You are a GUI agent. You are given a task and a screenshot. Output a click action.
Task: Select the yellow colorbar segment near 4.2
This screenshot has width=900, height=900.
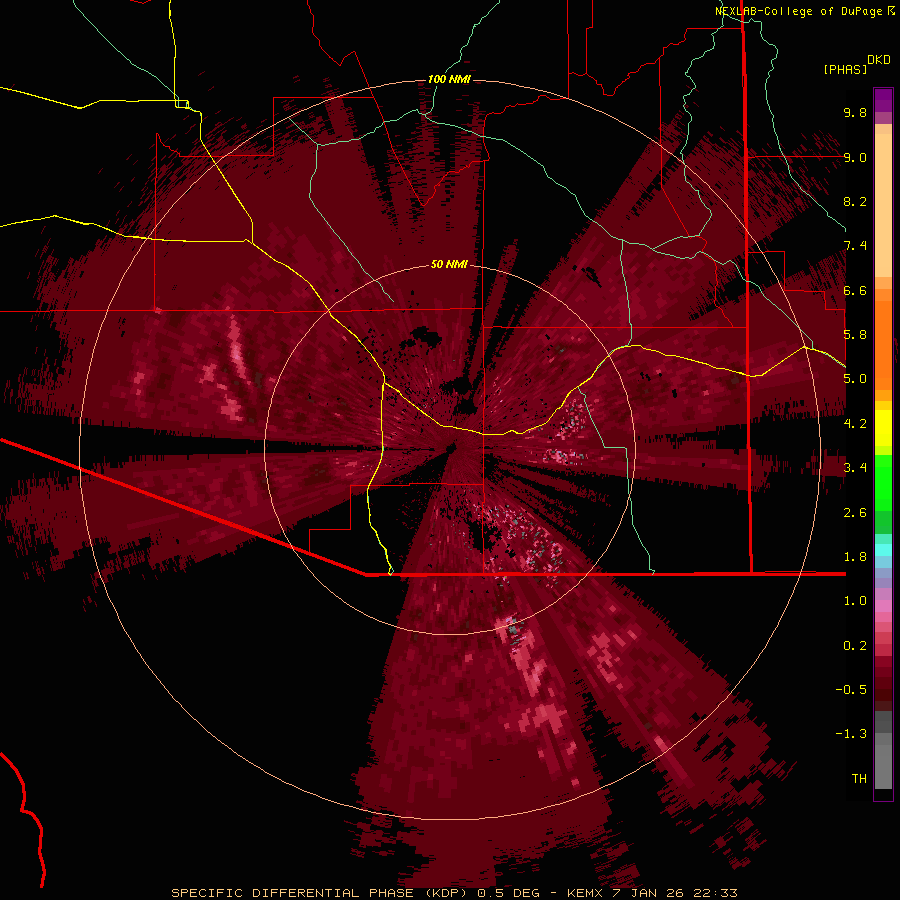tap(883, 428)
